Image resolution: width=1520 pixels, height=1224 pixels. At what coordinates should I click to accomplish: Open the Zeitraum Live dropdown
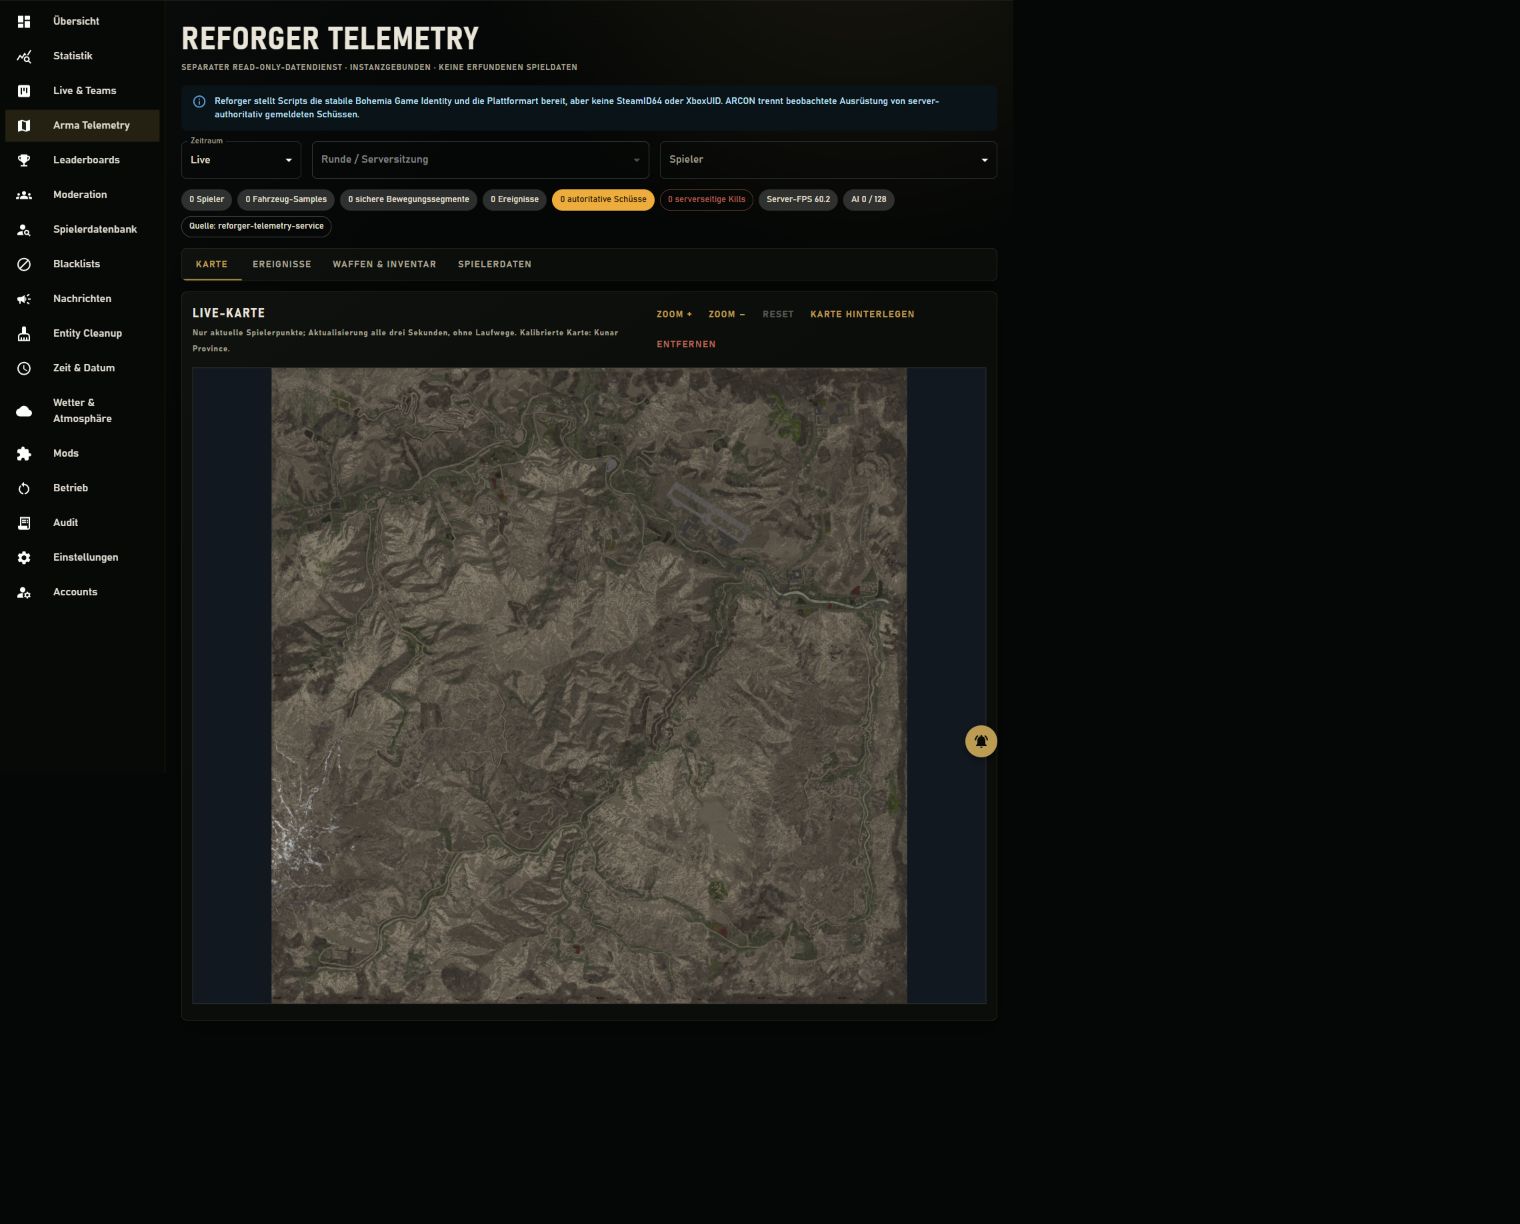(x=241, y=160)
